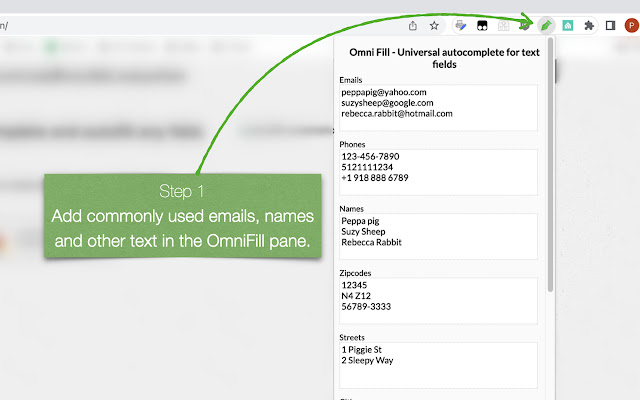The image size is (640, 400).
Task: Click the greyed-out building extension icon
Action: click(503, 26)
